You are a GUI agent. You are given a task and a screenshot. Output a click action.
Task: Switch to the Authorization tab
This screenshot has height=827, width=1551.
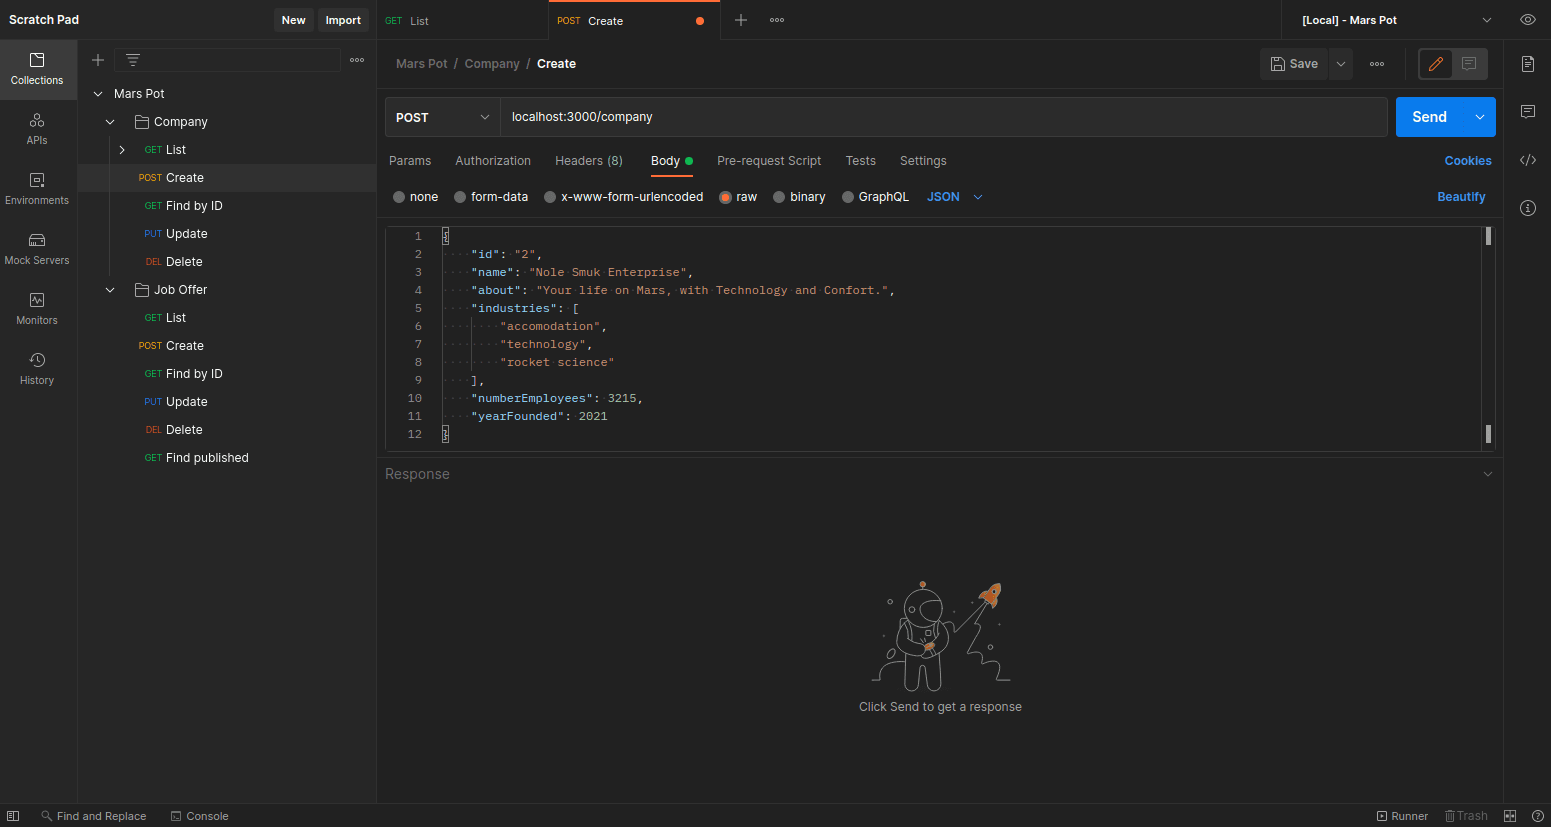coord(493,161)
